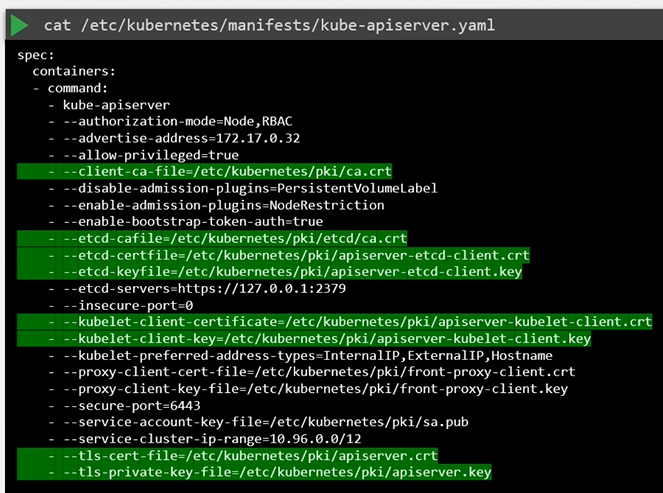Click the highlighted --etcd-cafile line
The image size is (663, 493).
[234, 239]
